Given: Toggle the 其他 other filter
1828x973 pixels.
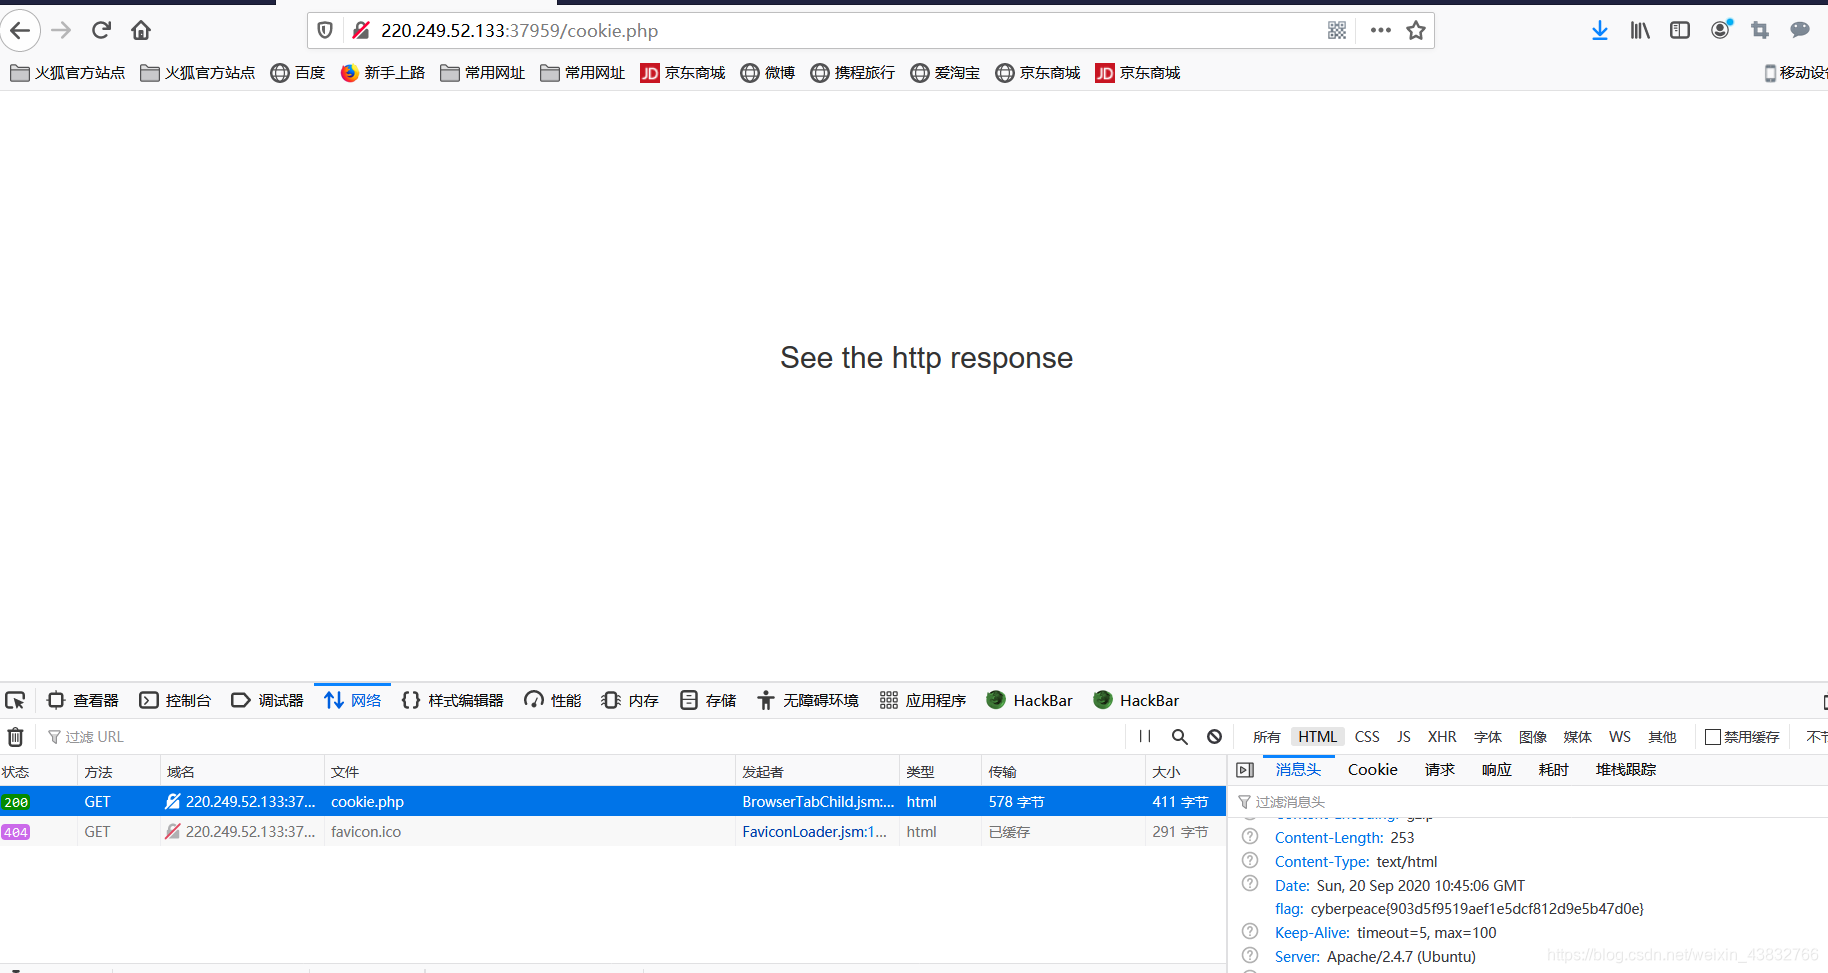Looking at the screenshot, I should tap(1663, 737).
